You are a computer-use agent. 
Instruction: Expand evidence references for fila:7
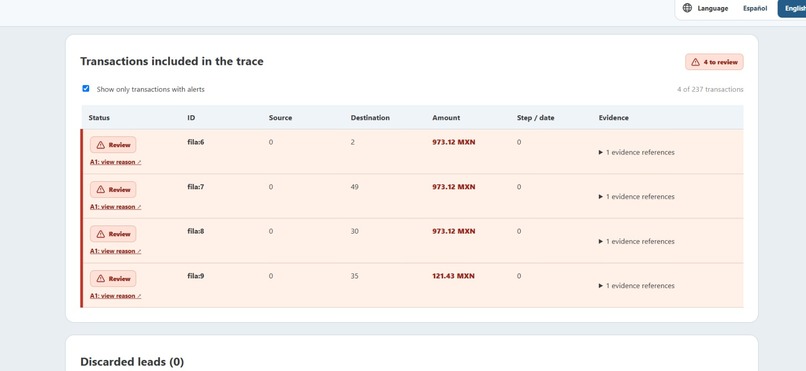click(x=636, y=197)
